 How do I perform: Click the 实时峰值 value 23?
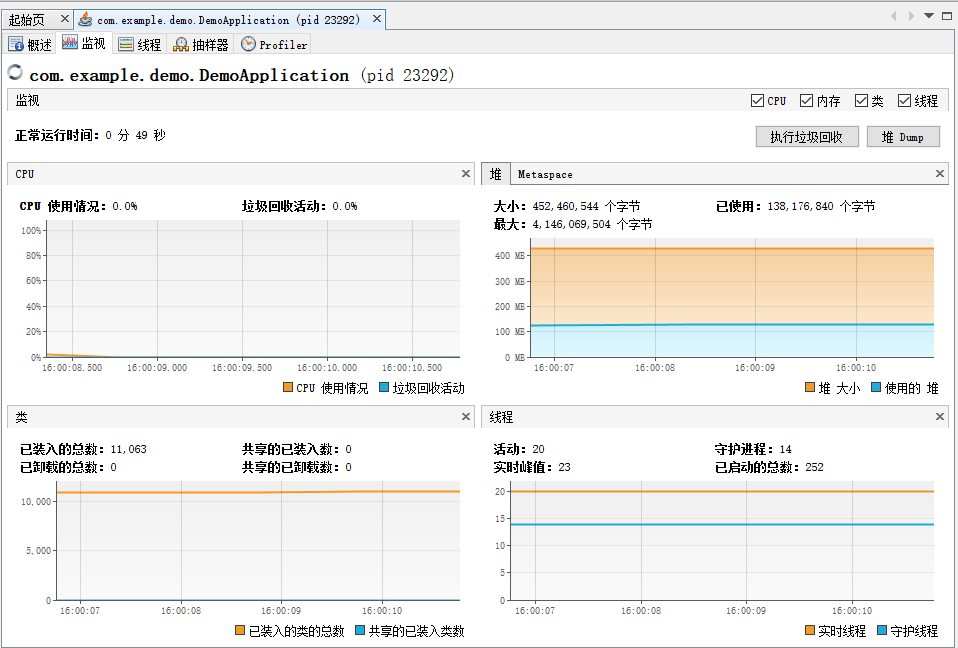pyautogui.click(x=565, y=467)
